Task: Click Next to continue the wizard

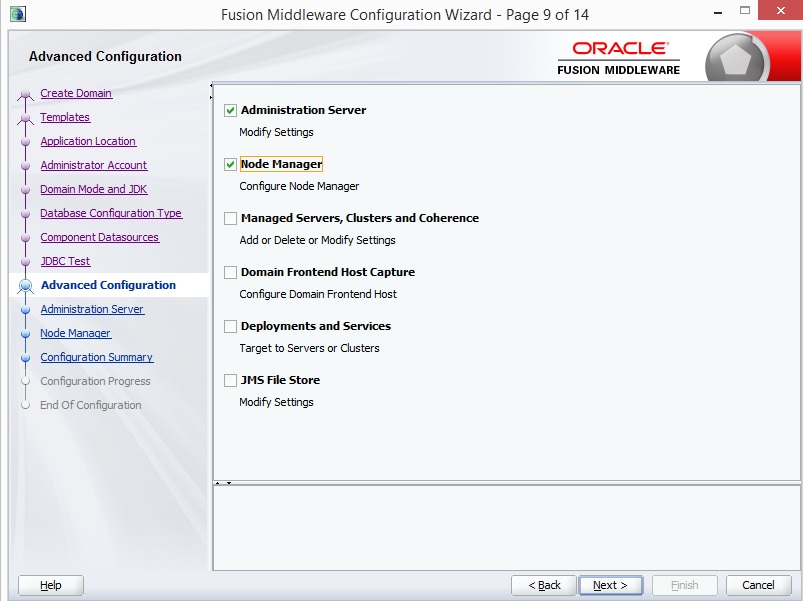Action: pos(610,585)
